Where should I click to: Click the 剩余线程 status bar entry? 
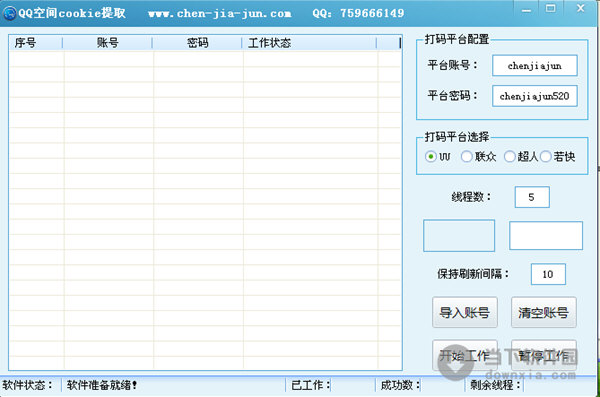point(495,385)
